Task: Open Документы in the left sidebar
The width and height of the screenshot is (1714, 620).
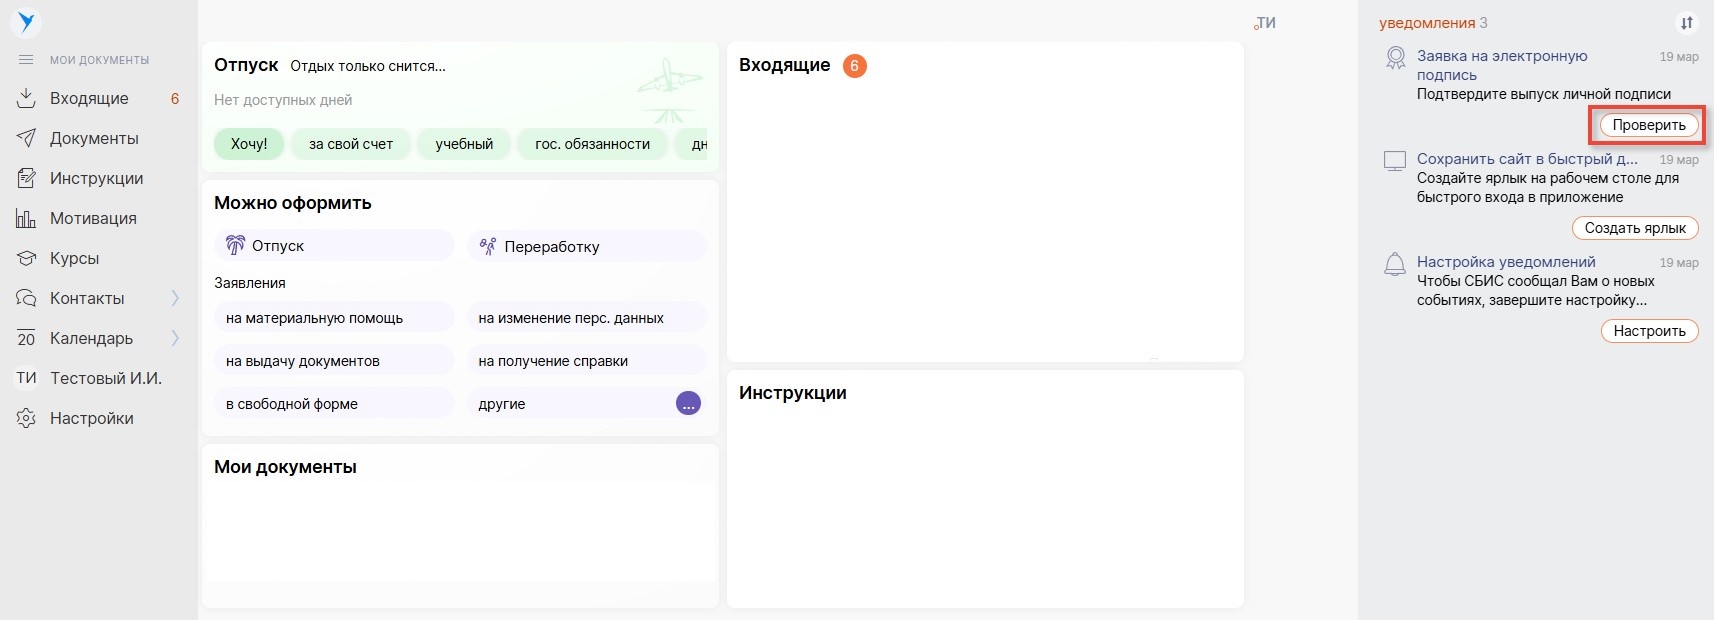Action: (x=94, y=138)
